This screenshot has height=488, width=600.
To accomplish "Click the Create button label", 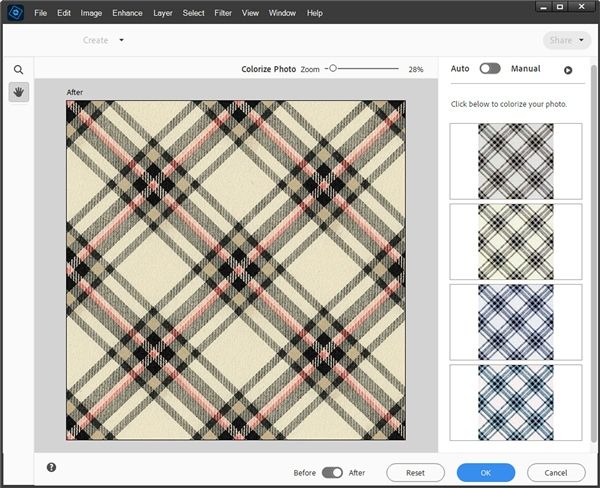I will [x=96, y=40].
